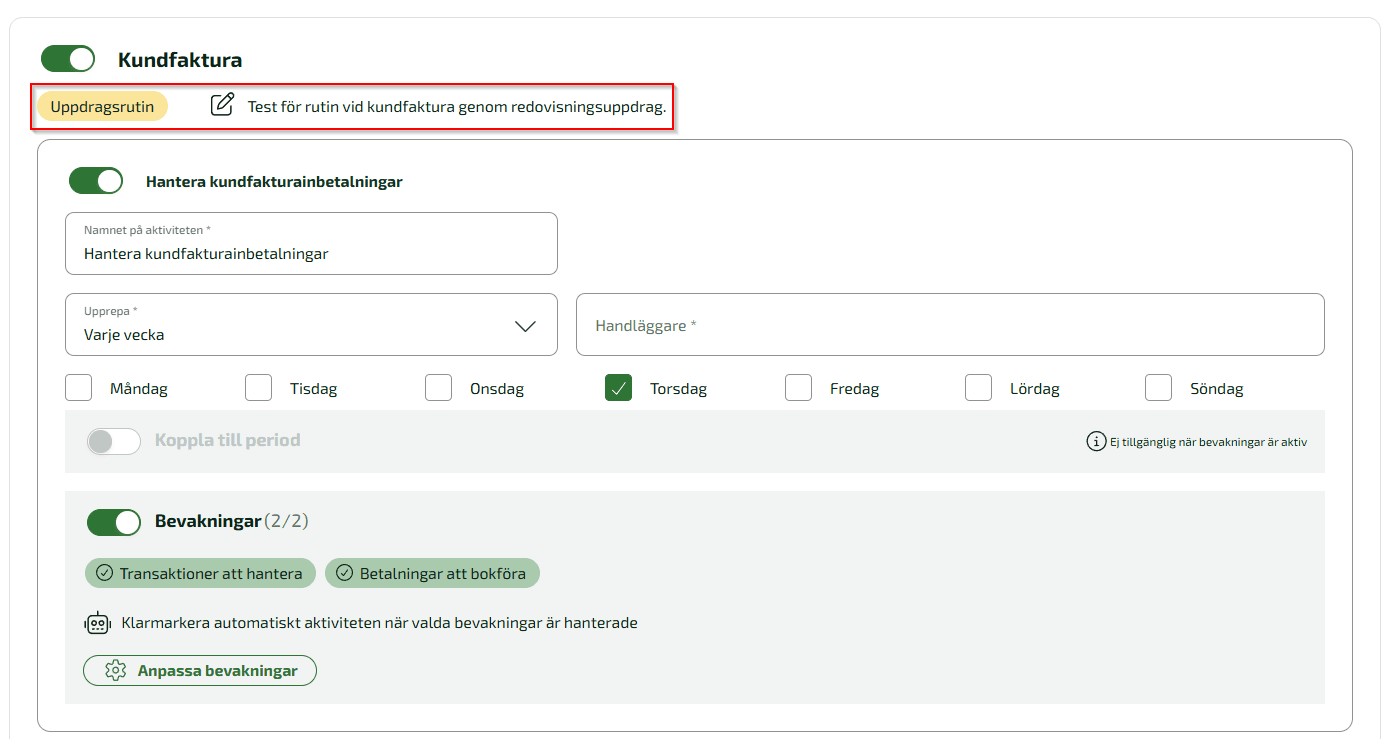Click the Uppdragsrutin yellow tag

(102, 106)
